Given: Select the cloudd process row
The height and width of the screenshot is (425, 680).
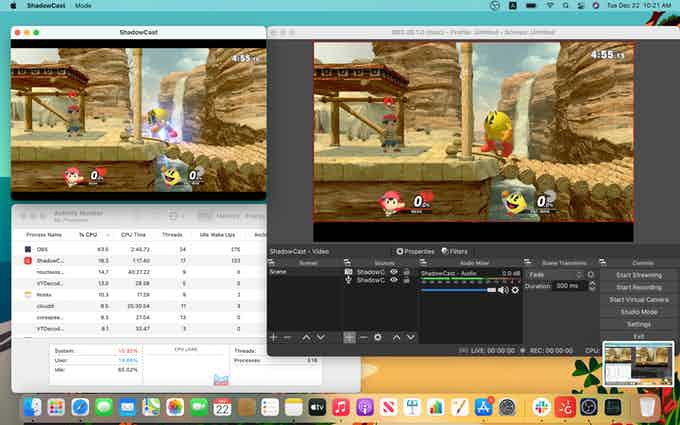Looking at the screenshot, I should click(x=139, y=306).
